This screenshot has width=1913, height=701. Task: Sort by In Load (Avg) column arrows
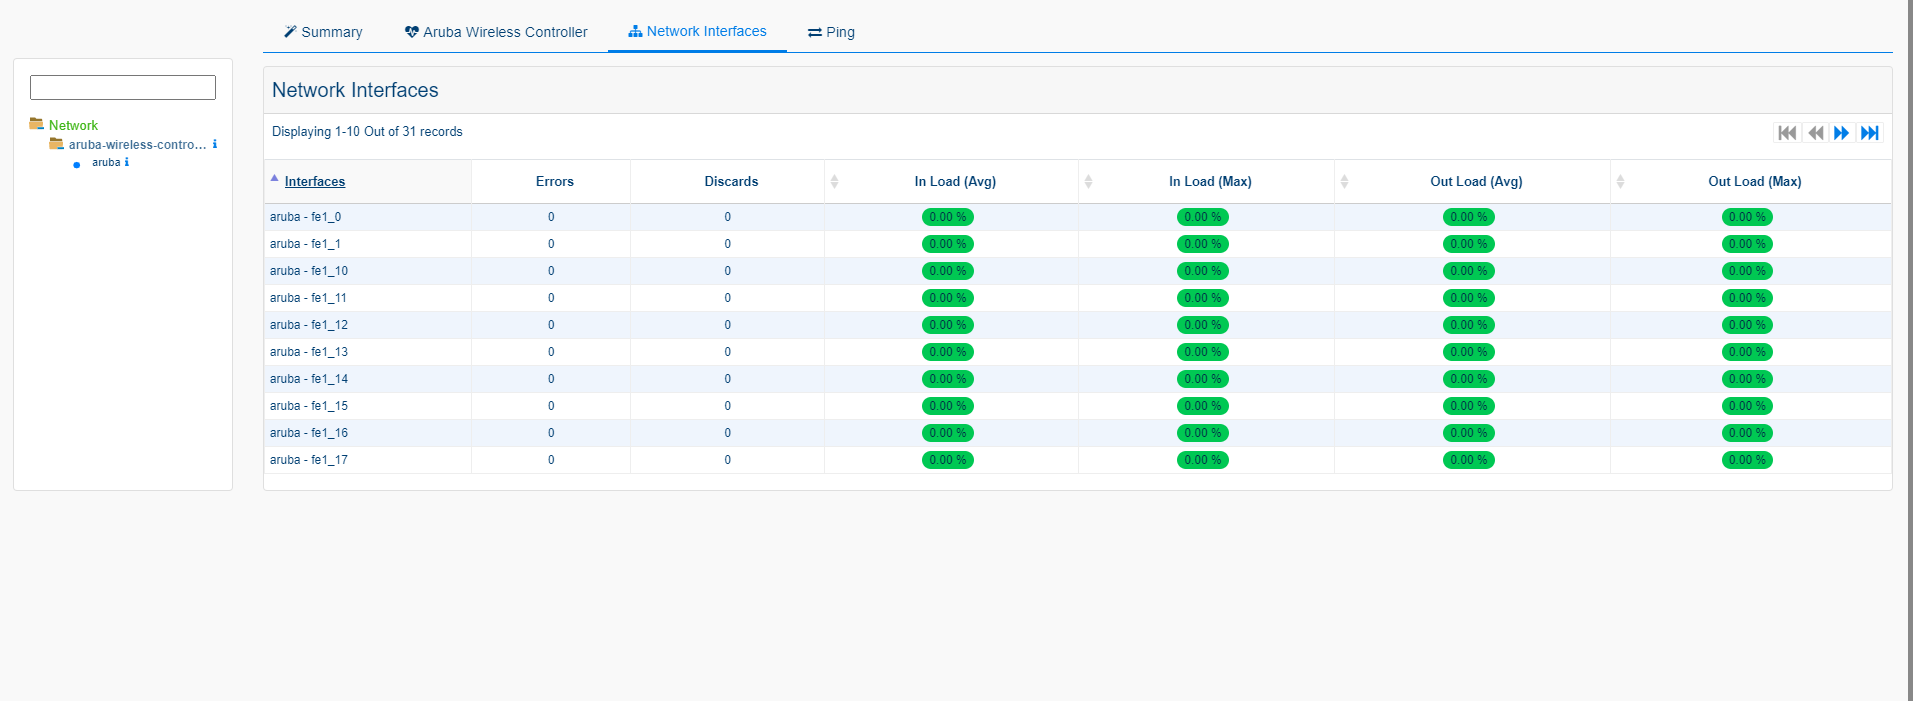(x=834, y=182)
